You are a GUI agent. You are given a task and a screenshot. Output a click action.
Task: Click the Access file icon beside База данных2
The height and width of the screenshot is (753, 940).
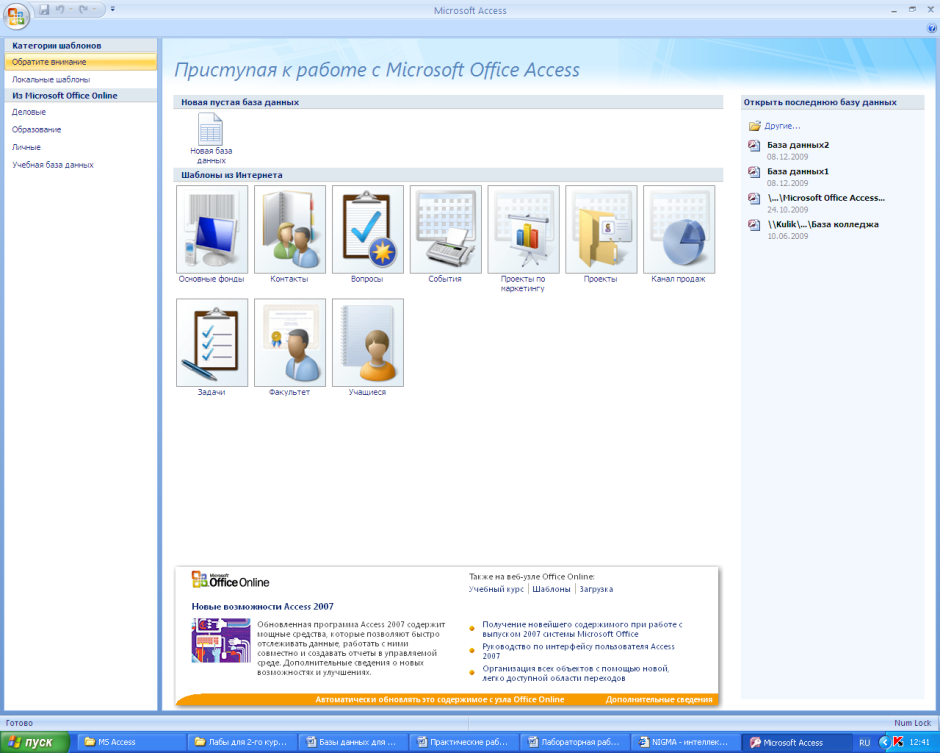tap(754, 146)
